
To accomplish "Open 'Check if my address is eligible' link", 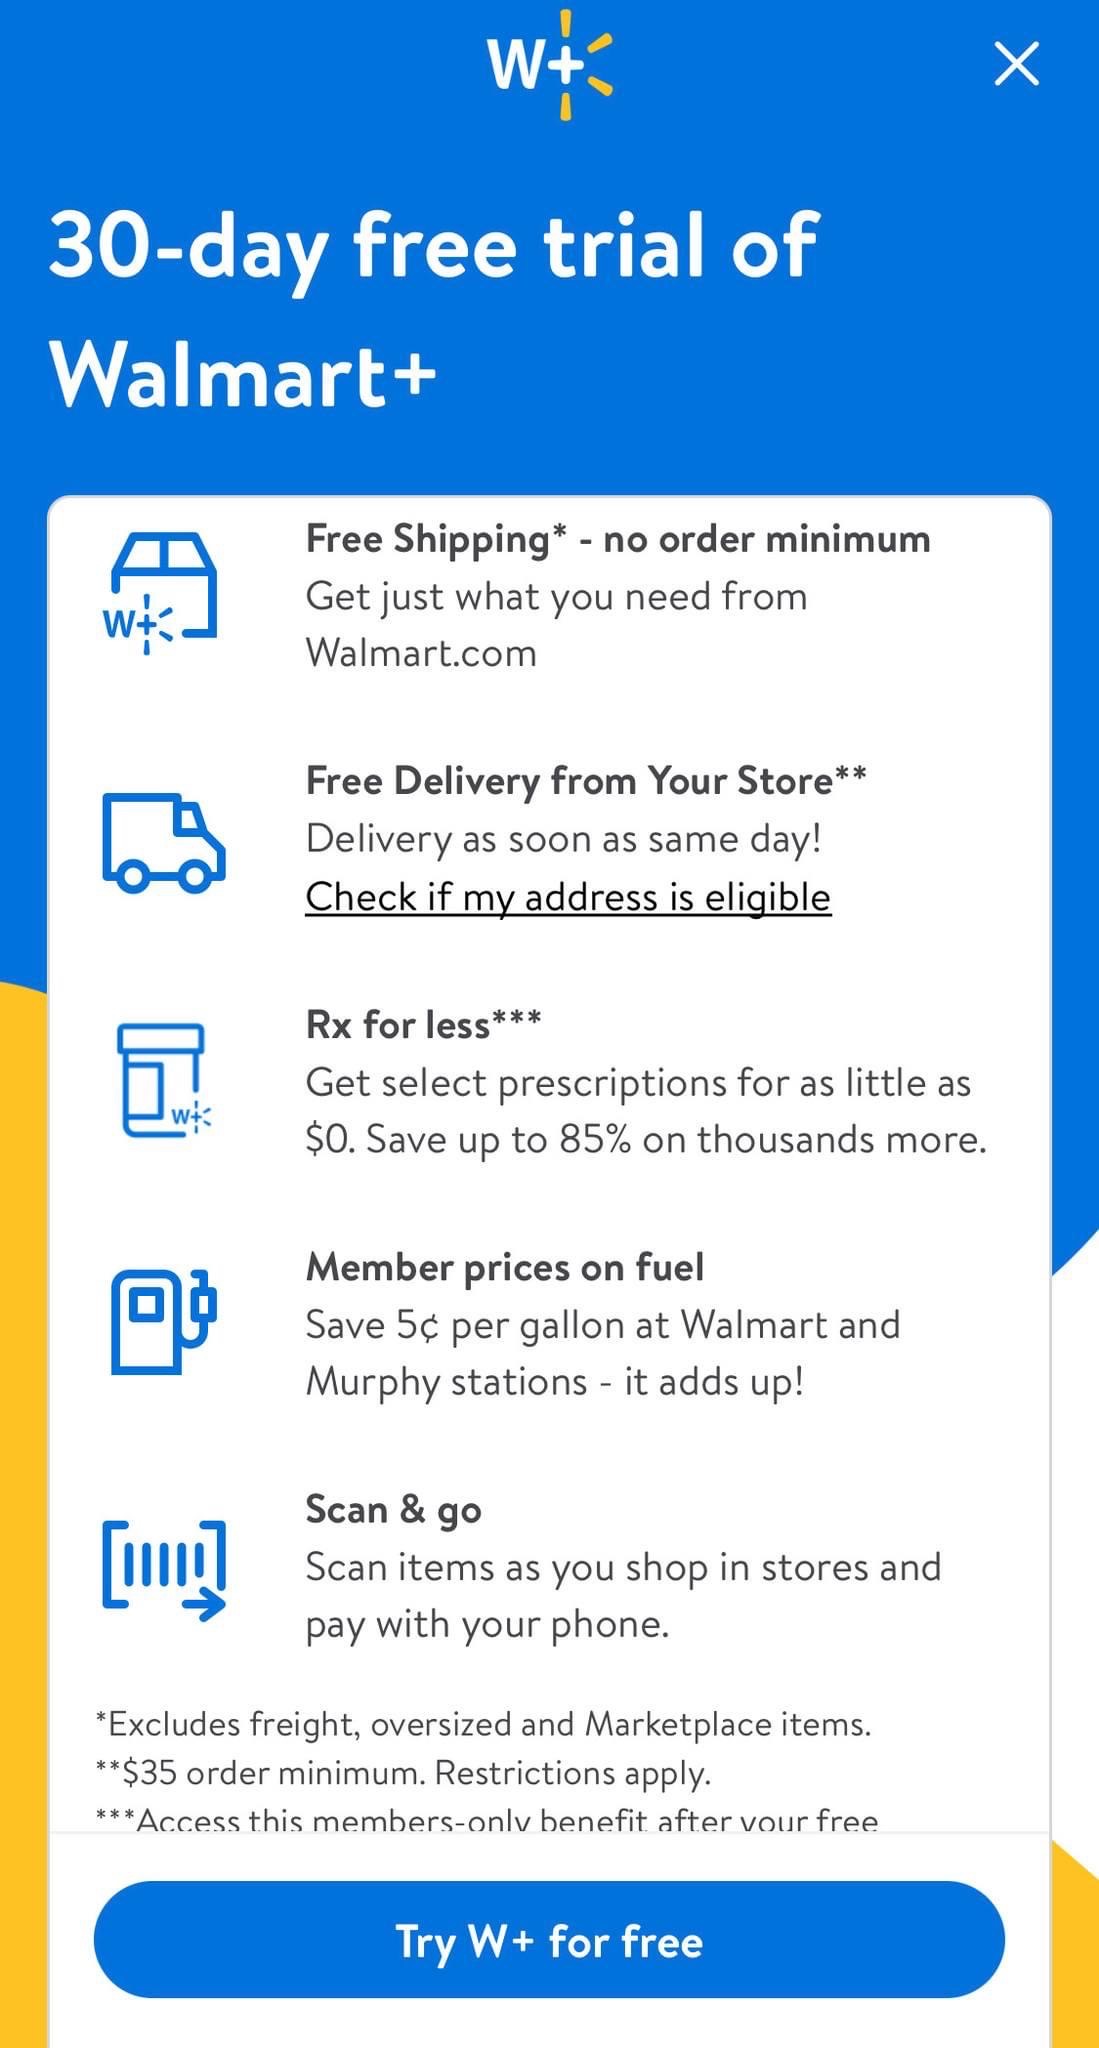I will (x=568, y=897).
